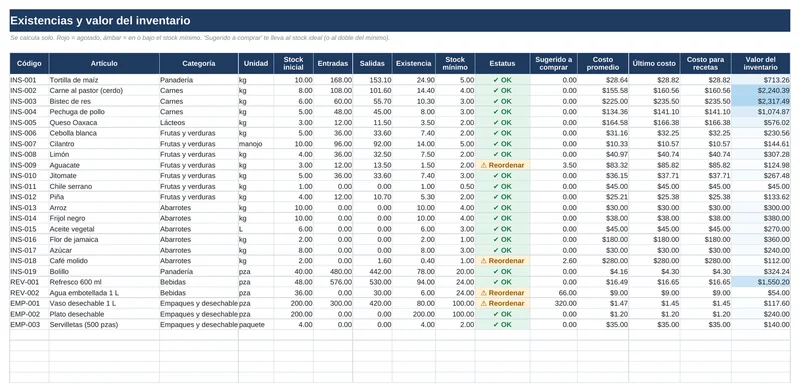Select the Stock inicial column header
800x392 pixels.
tap(293, 64)
